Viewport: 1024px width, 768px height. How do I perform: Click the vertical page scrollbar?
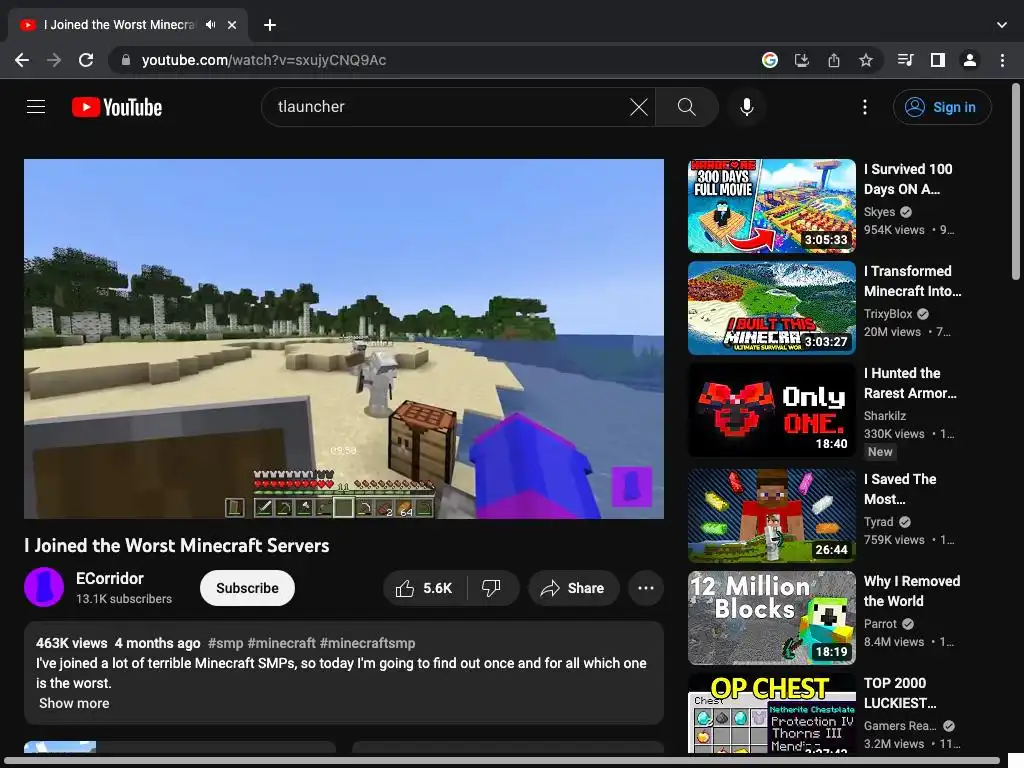(1016, 182)
